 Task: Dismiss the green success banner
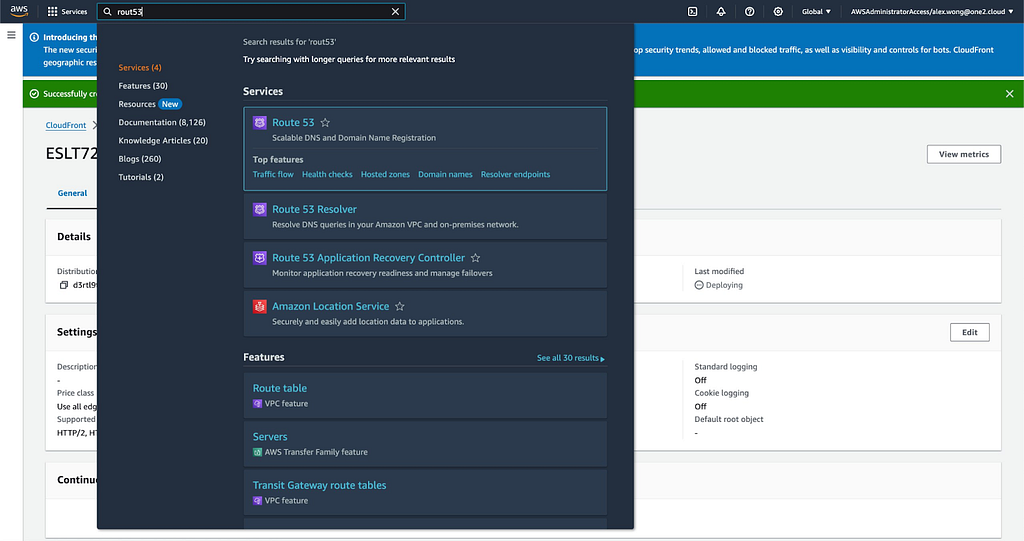click(x=1009, y=93)
